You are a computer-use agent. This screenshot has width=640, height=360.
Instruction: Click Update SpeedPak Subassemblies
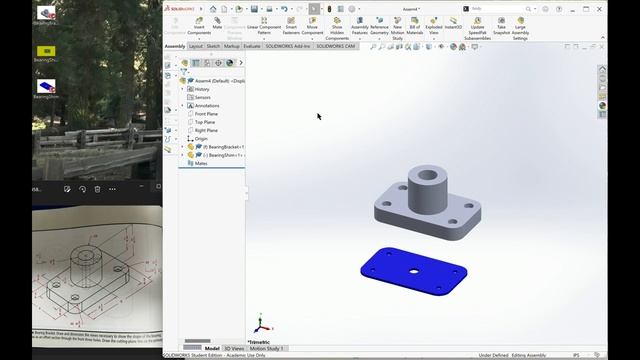[x=477, y=29]
